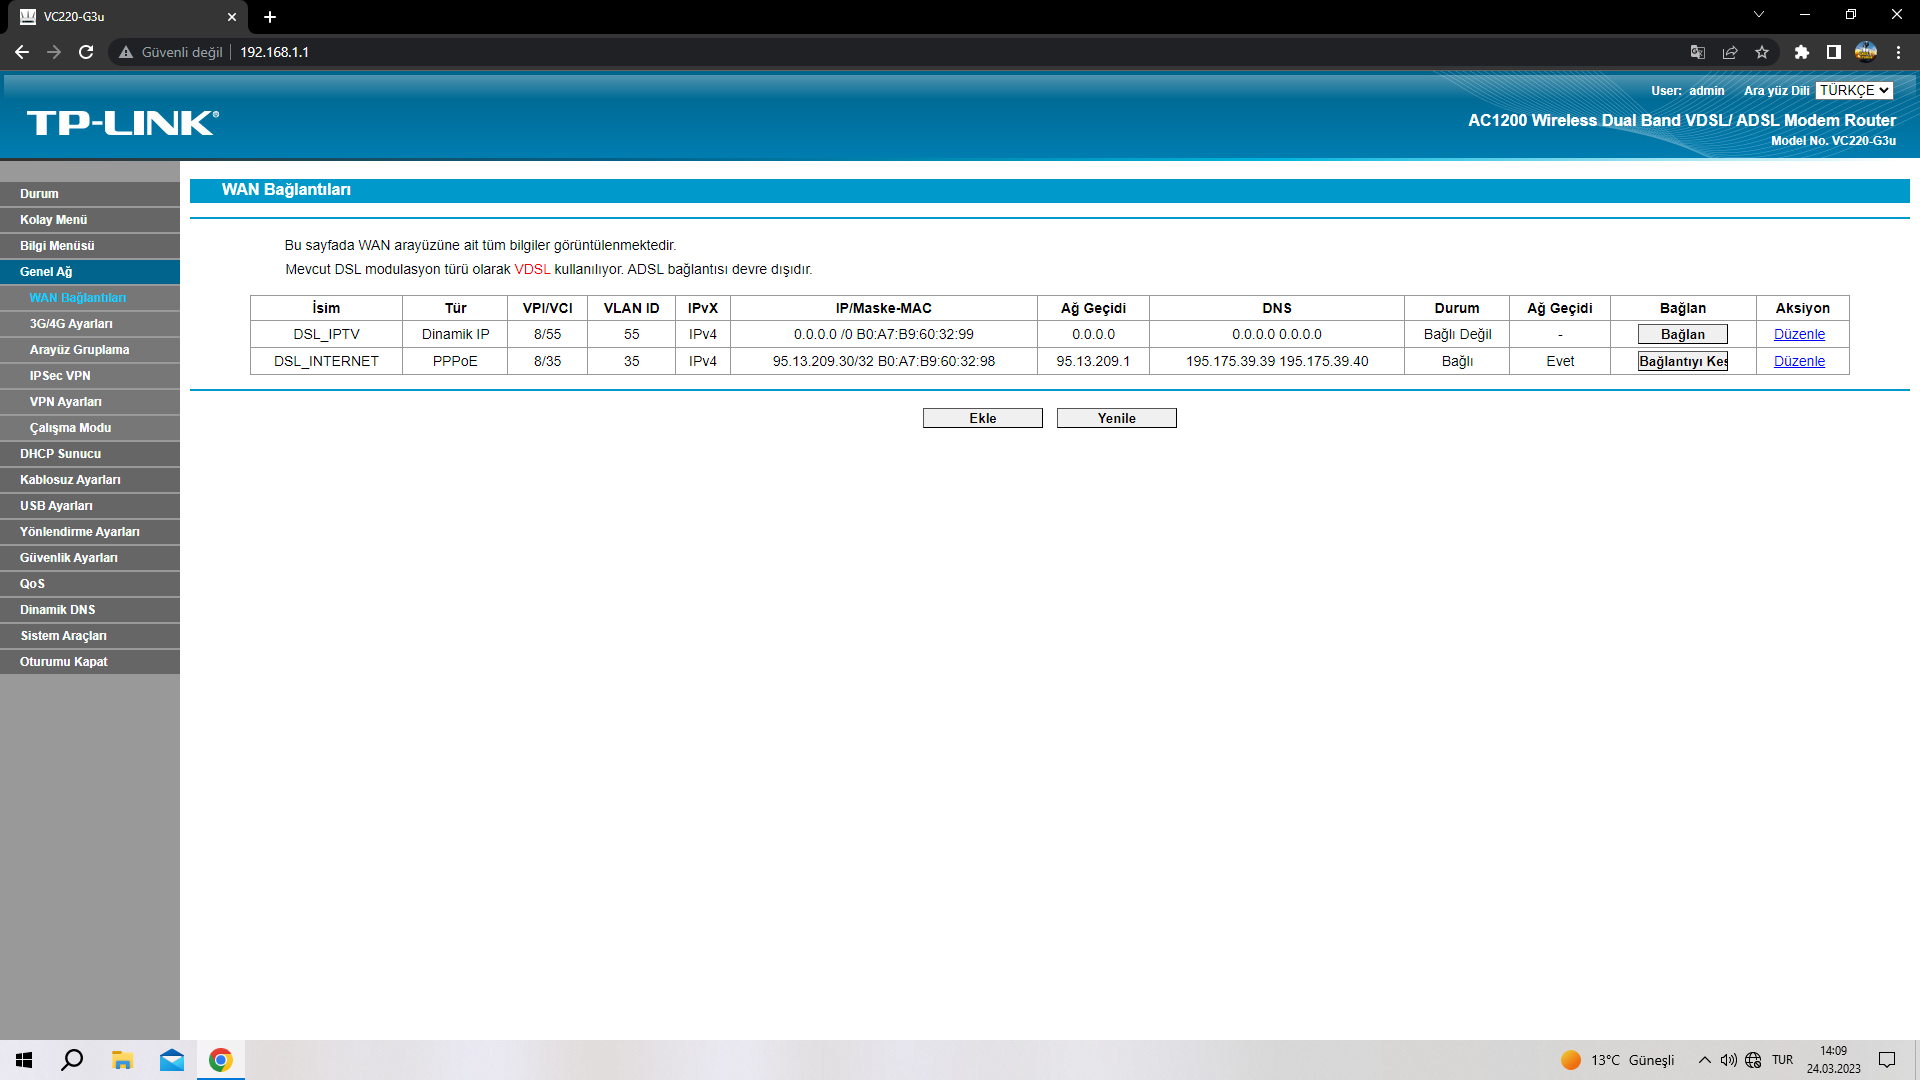Open Sistem Araçları in the sidebar
This screenshot has height=1080, width=1920.
pos(63,636)
